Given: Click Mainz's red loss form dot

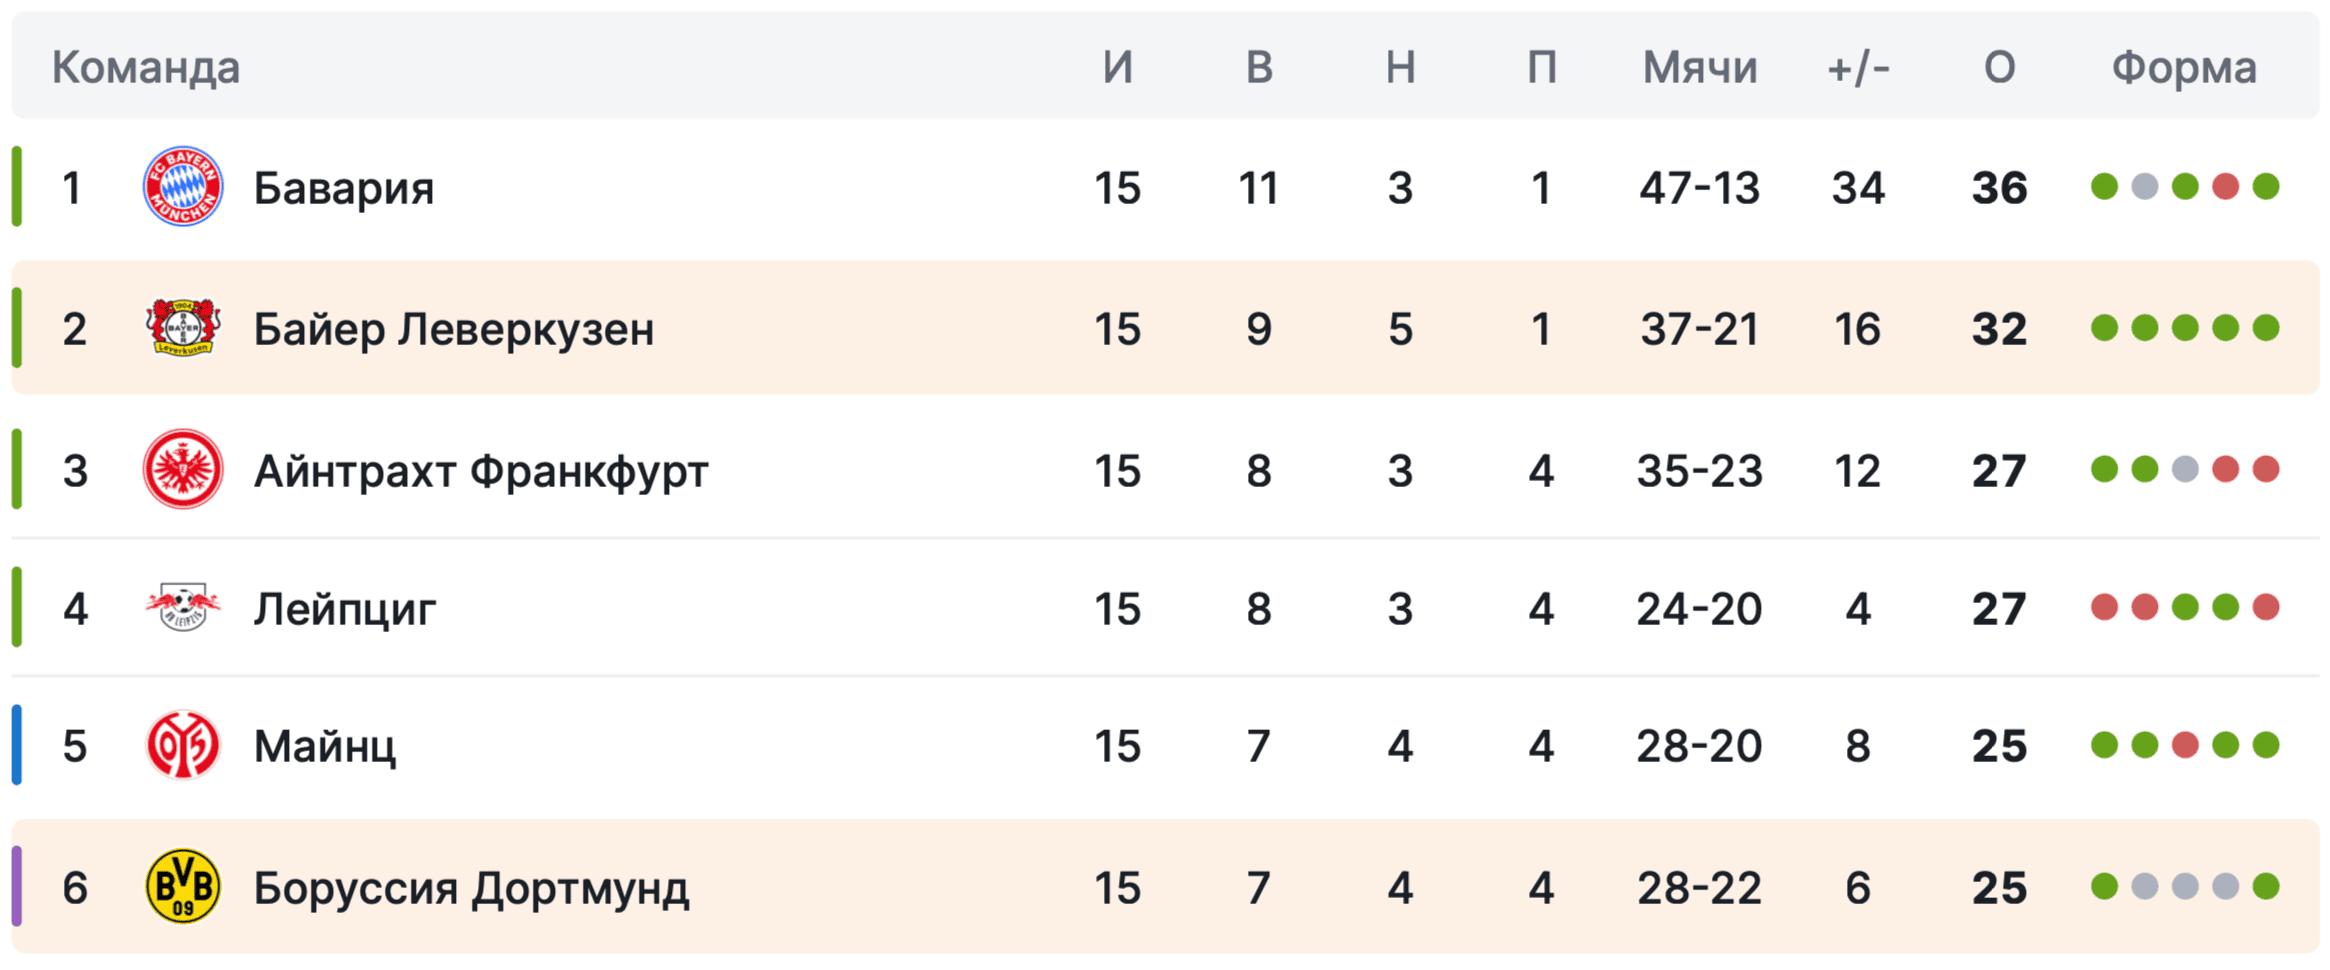Looking at the screenshot, I should pyautogui.click(x=2185, y=745).
